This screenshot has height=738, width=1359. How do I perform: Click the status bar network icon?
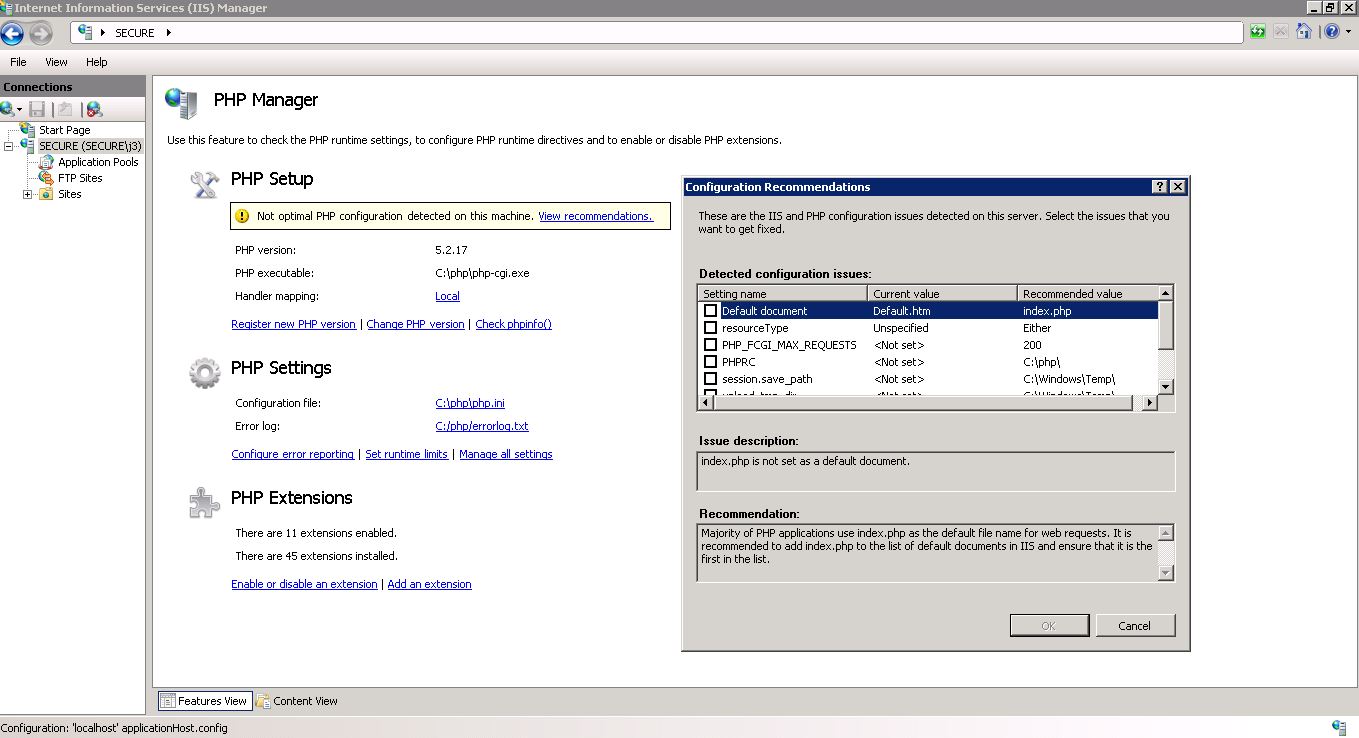[1338, 727]
